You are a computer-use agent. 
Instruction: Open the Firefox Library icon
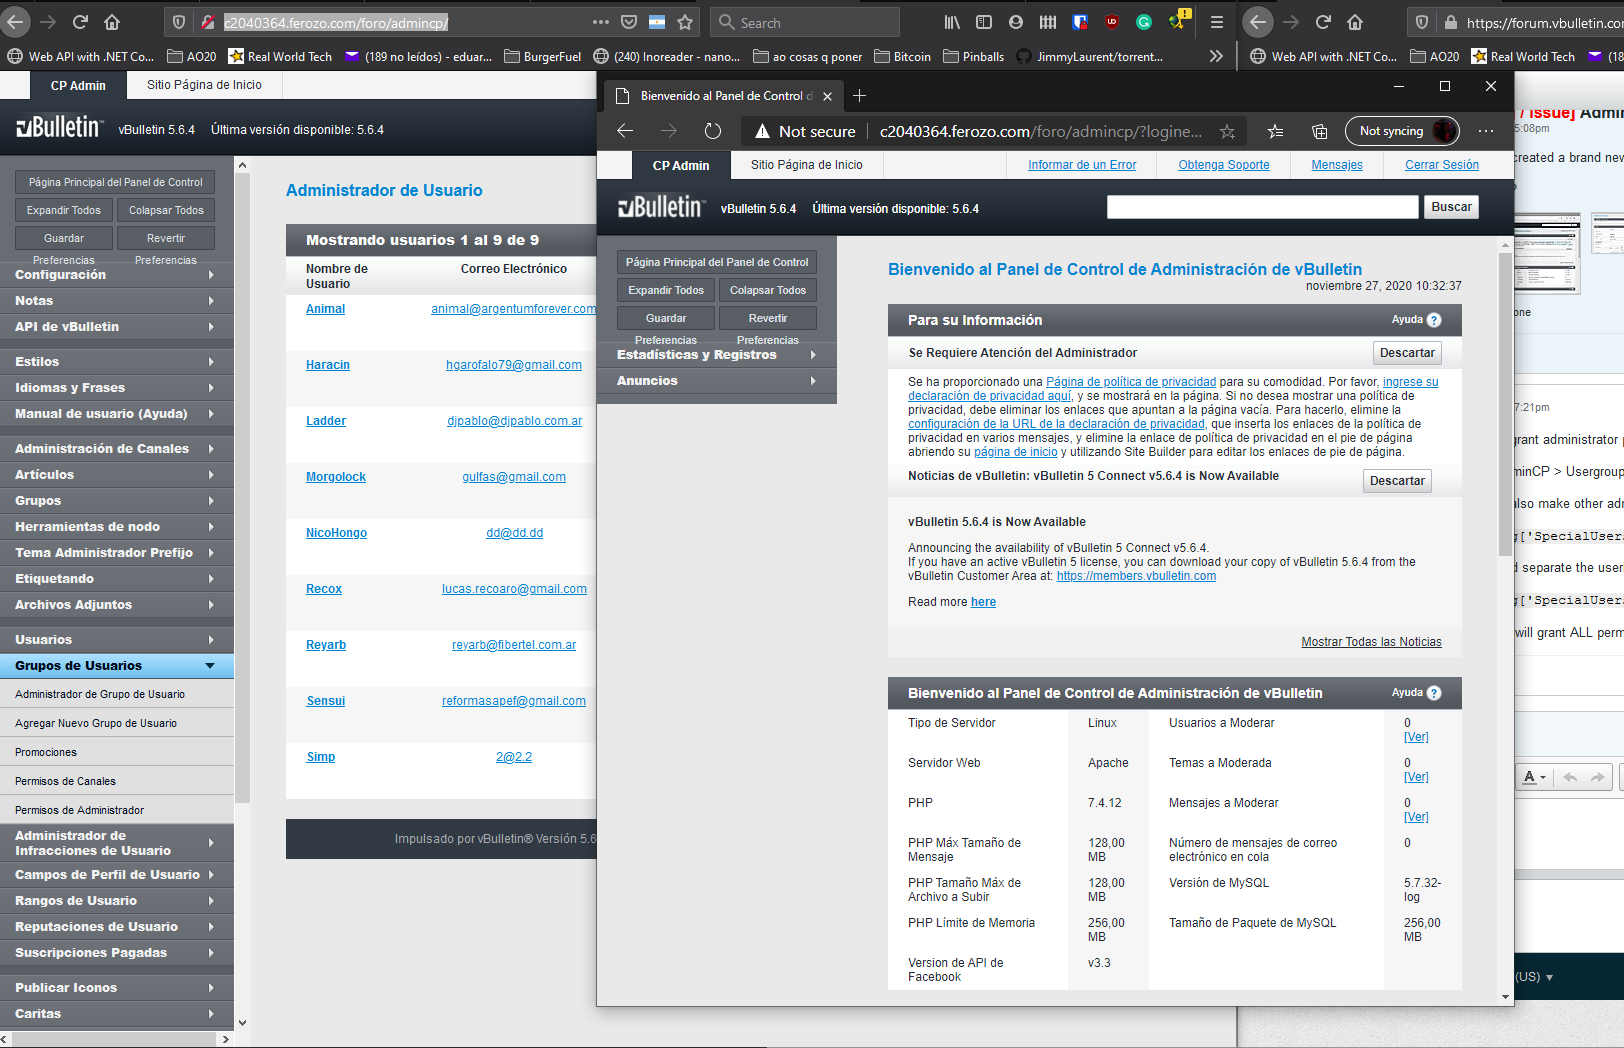[952, 22]
